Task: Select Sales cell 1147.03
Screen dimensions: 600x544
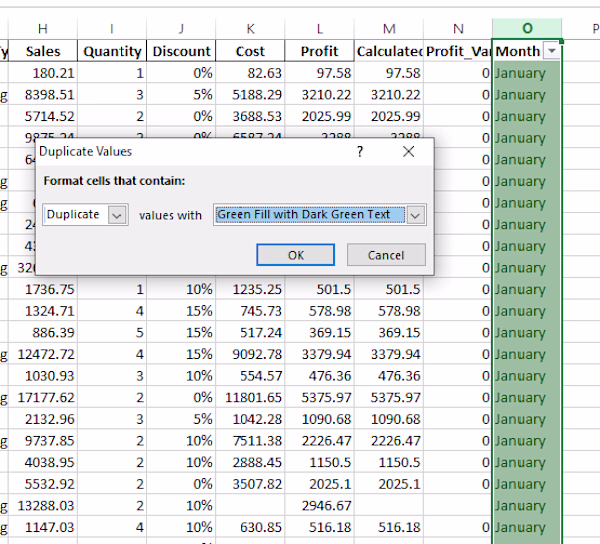Action: point(43,527)
